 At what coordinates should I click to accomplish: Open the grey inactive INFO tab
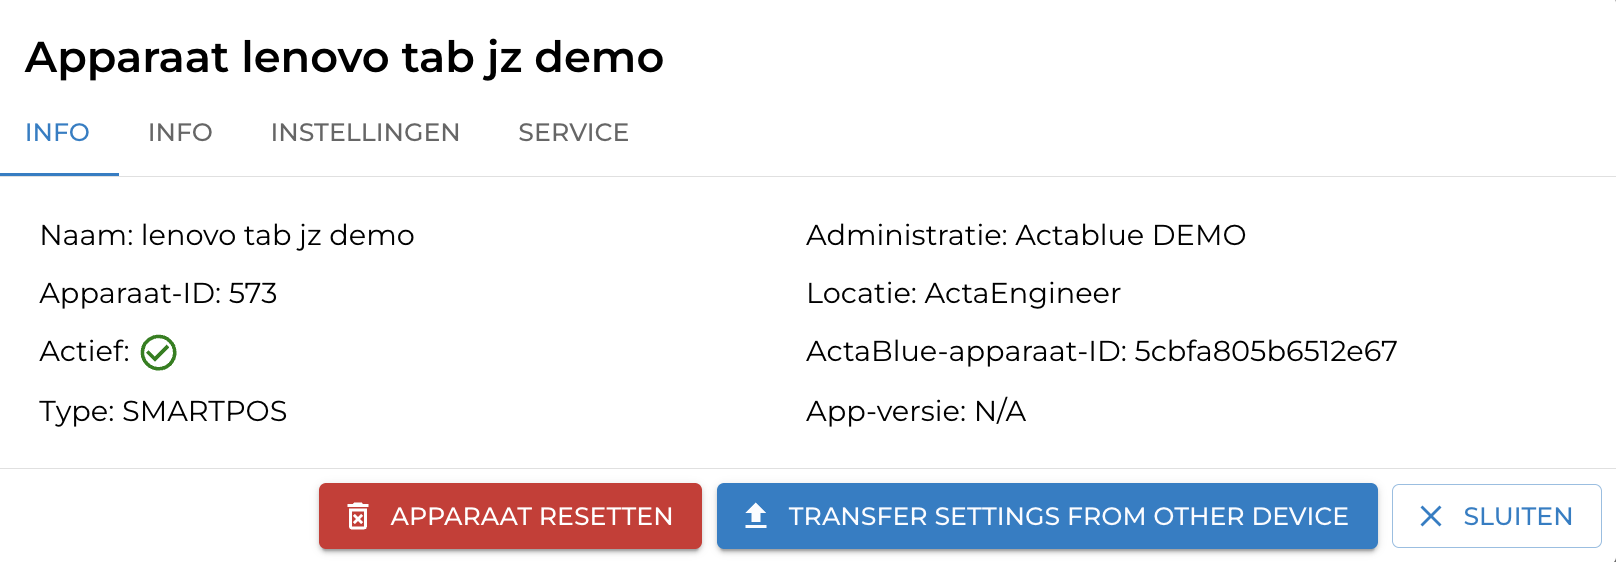coord(180,133)
